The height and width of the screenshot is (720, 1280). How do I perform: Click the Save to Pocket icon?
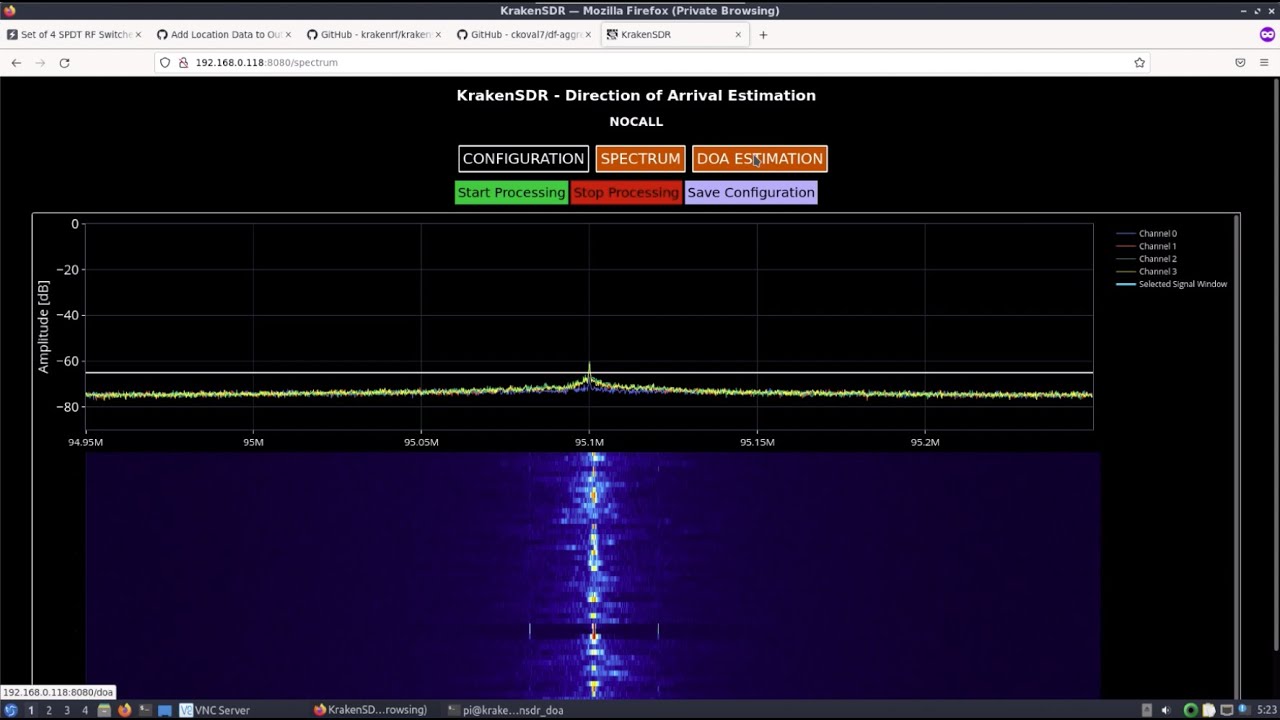[1240, 62]
